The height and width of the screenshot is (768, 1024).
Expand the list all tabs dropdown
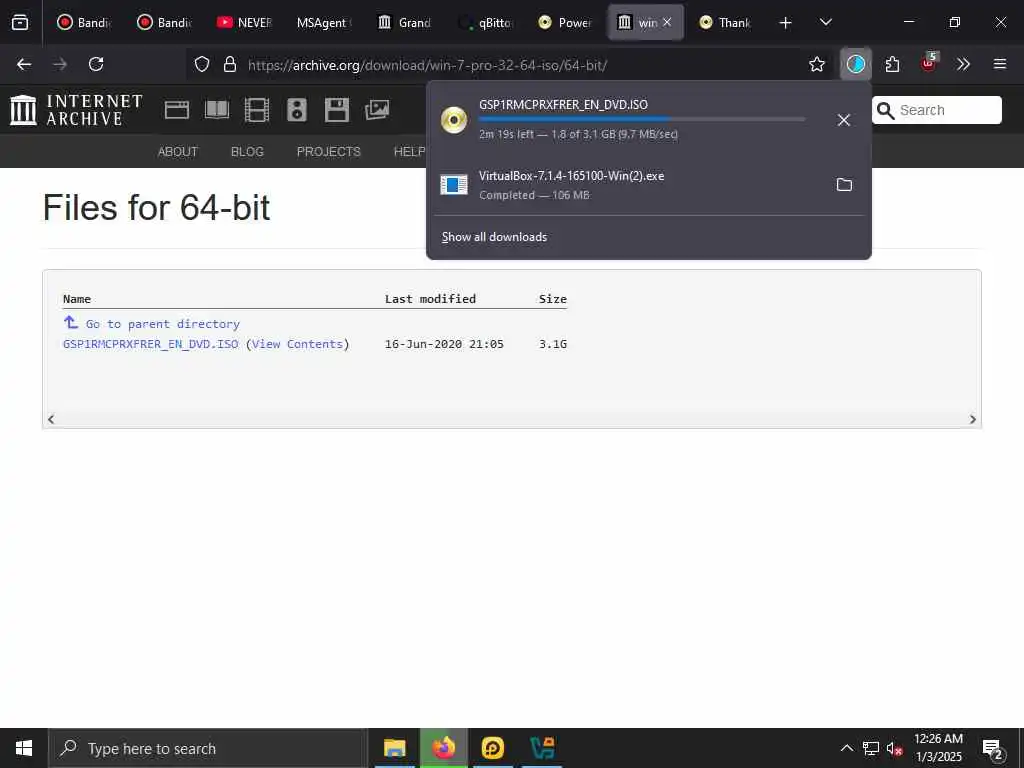[x=825, y=22]
